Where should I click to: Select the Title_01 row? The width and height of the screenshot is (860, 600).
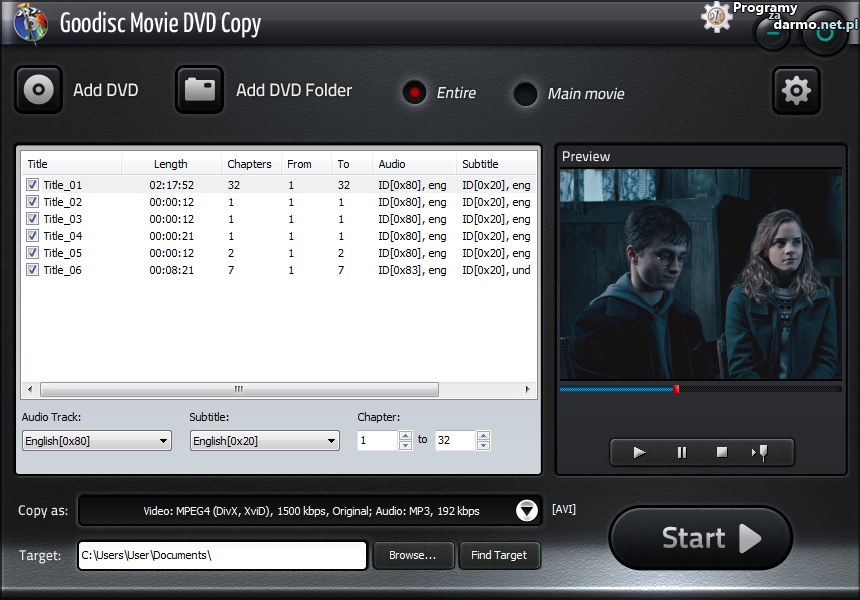279,185
